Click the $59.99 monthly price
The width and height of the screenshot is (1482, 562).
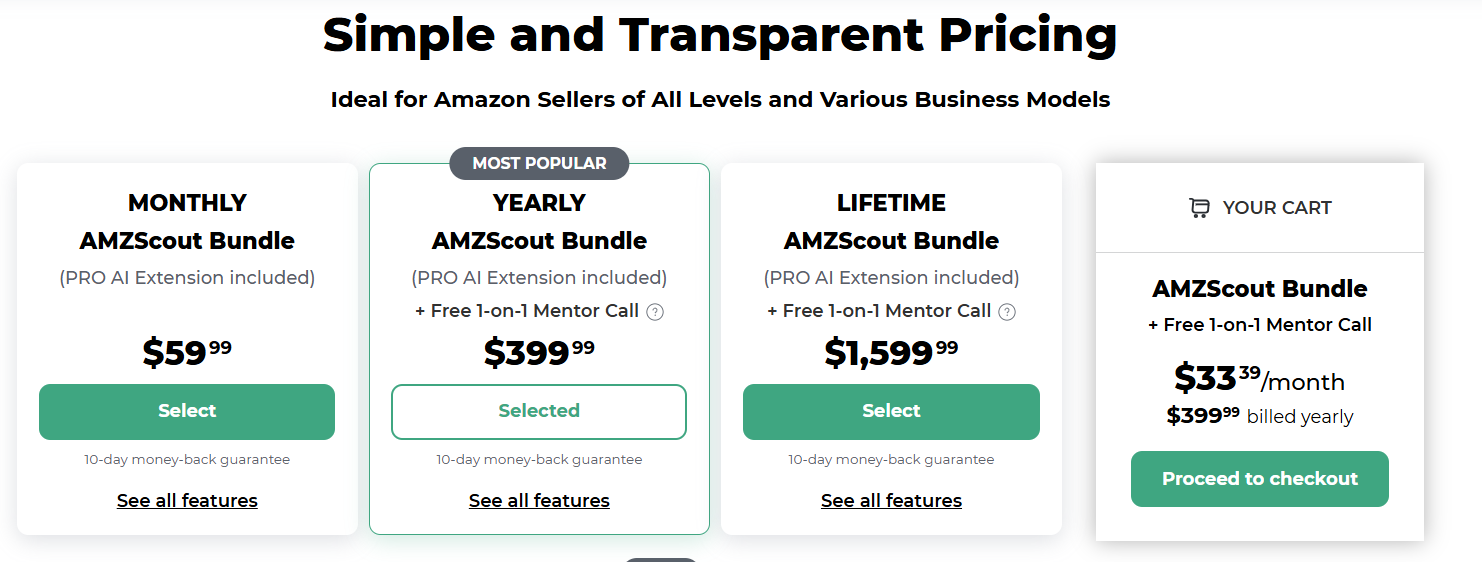click(187, 352)
